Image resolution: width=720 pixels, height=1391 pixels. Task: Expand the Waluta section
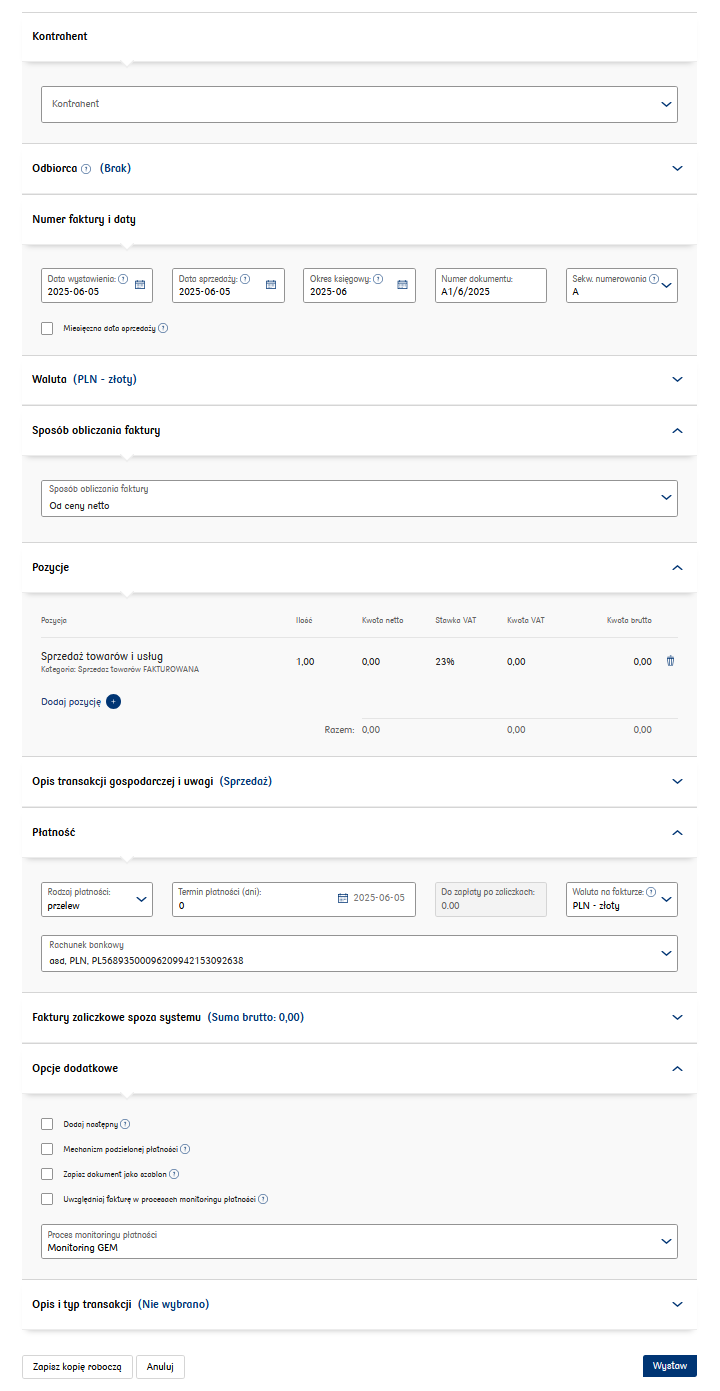tap(677, 380)
